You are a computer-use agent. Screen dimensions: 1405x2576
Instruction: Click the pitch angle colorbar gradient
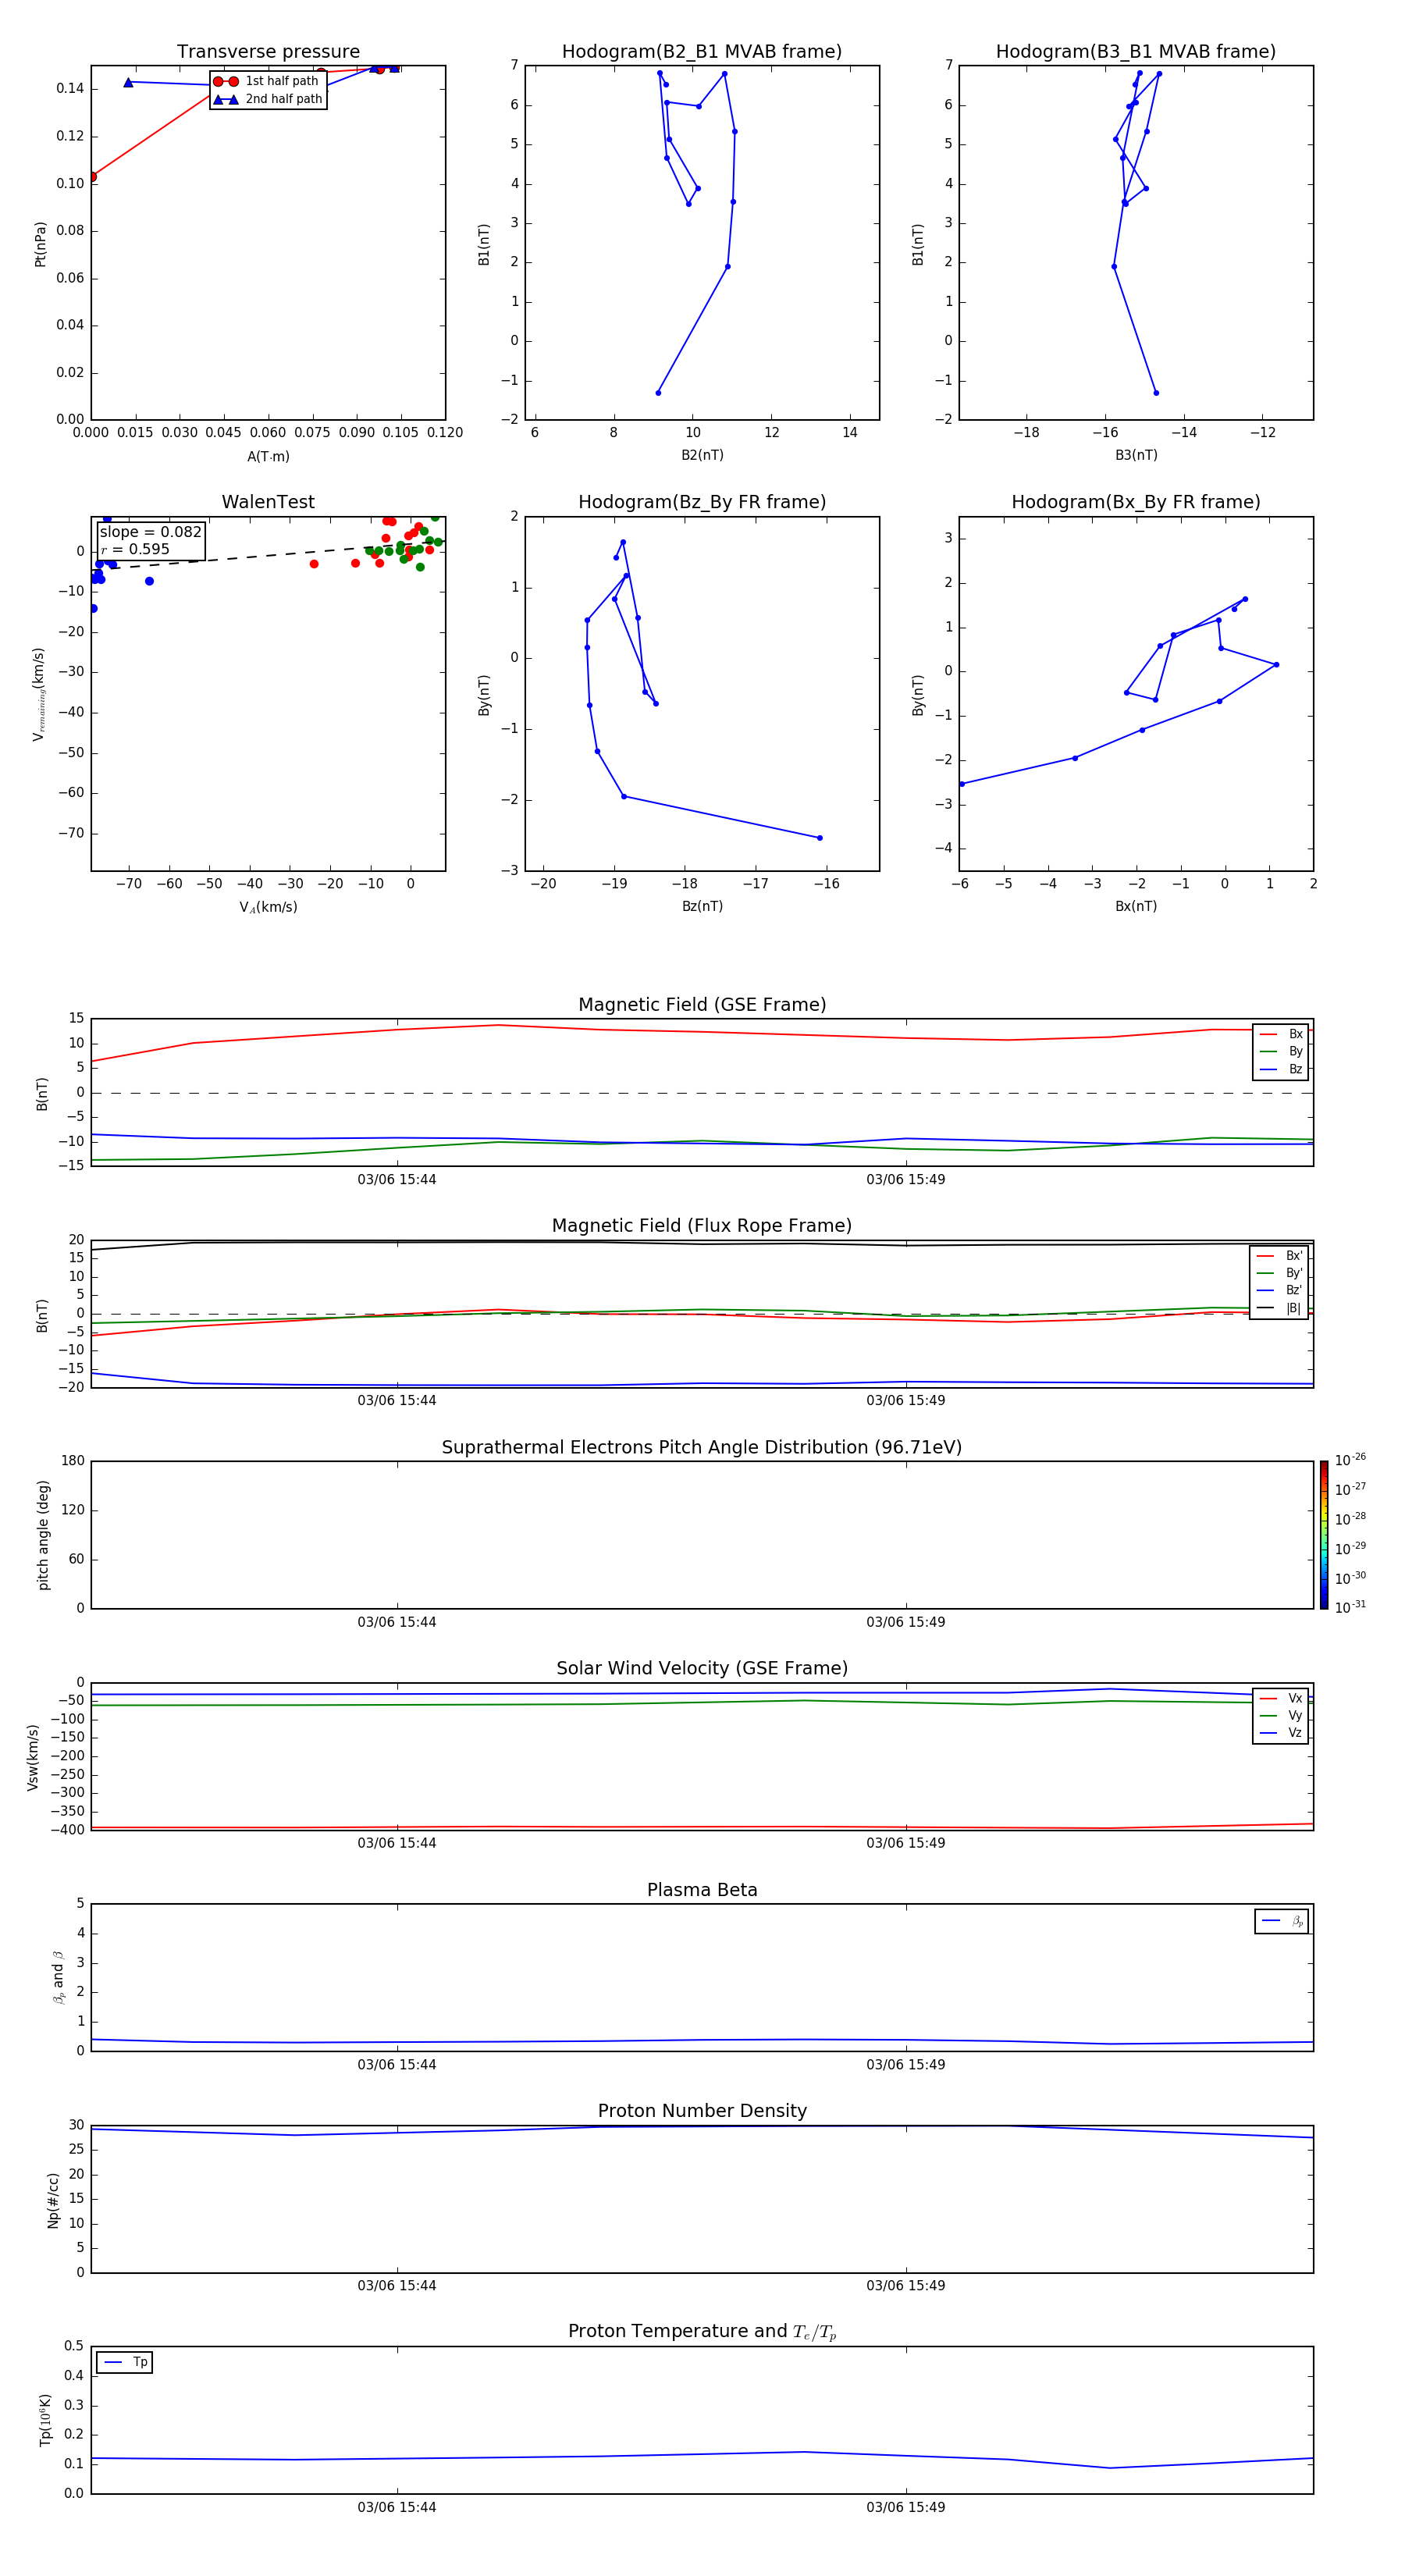(x=1324, y=1535)
